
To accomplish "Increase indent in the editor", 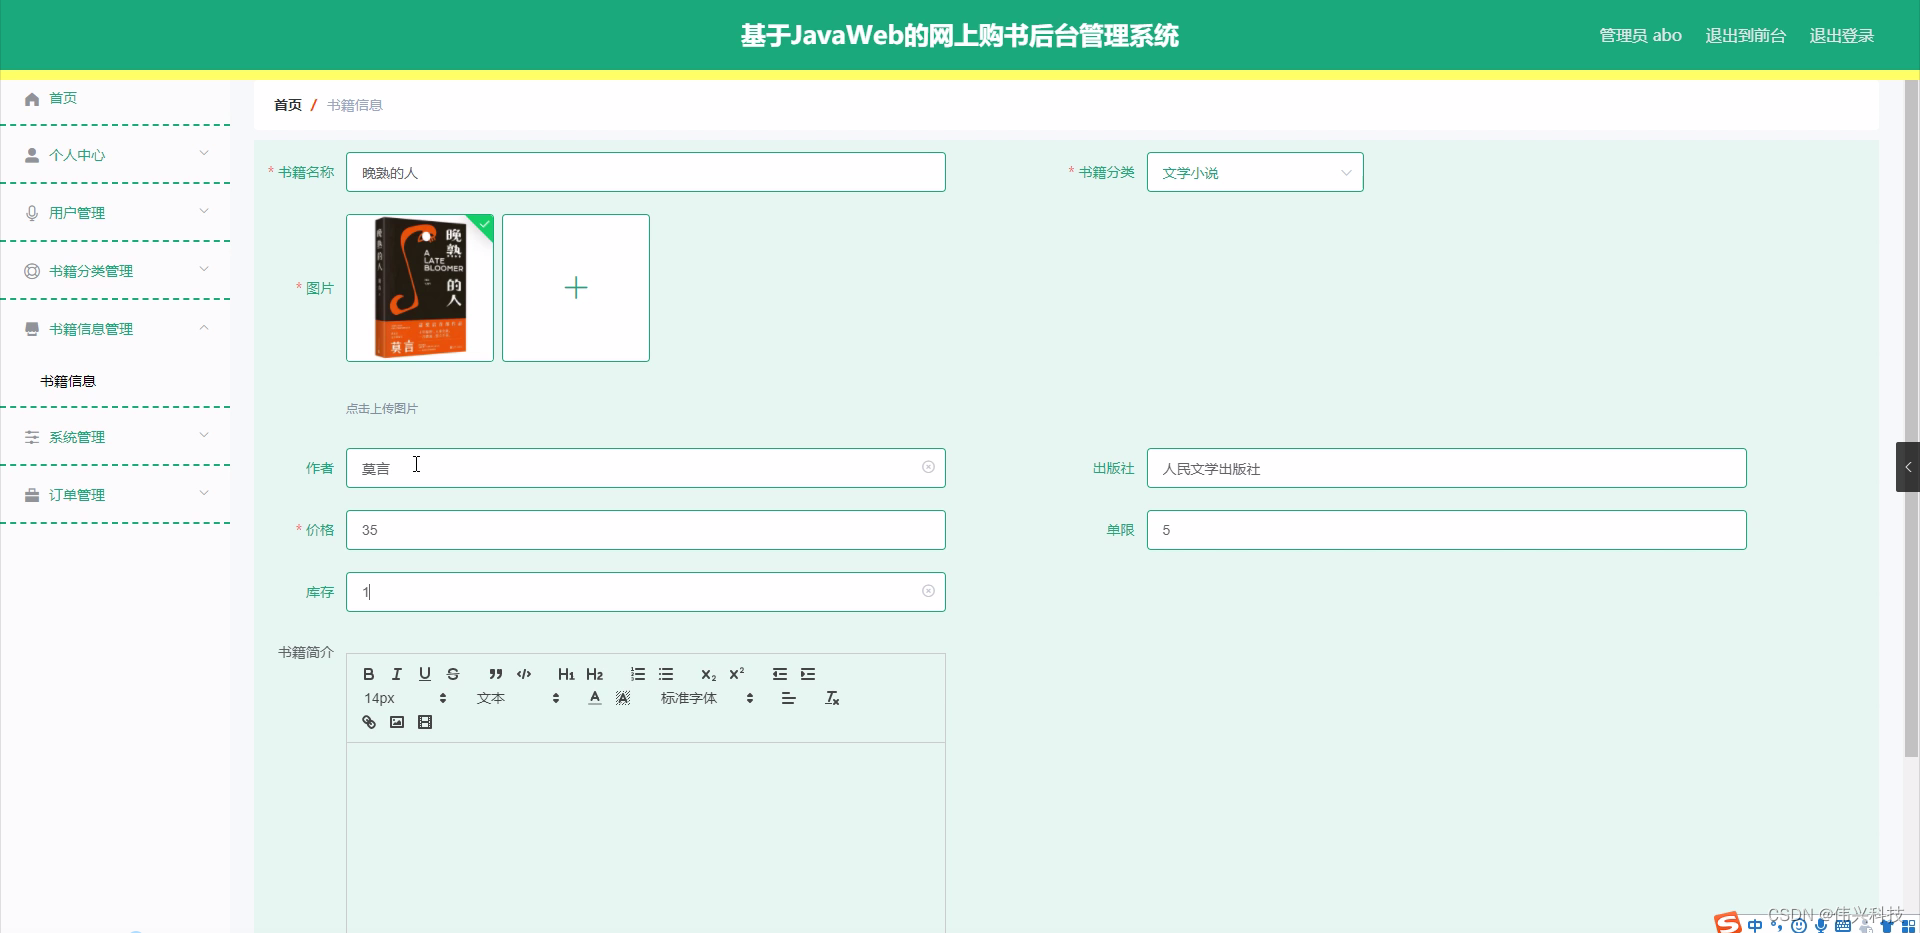I will [807, 674].
